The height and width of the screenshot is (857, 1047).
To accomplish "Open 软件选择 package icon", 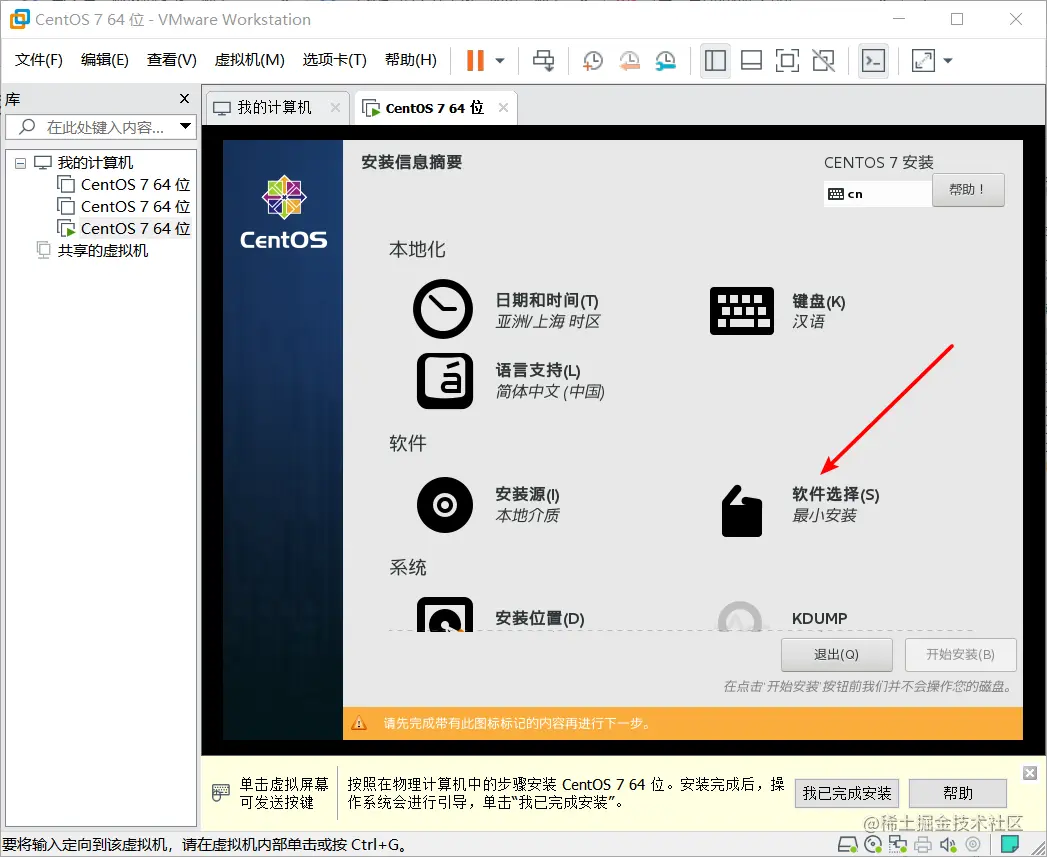I will (742, 511).
